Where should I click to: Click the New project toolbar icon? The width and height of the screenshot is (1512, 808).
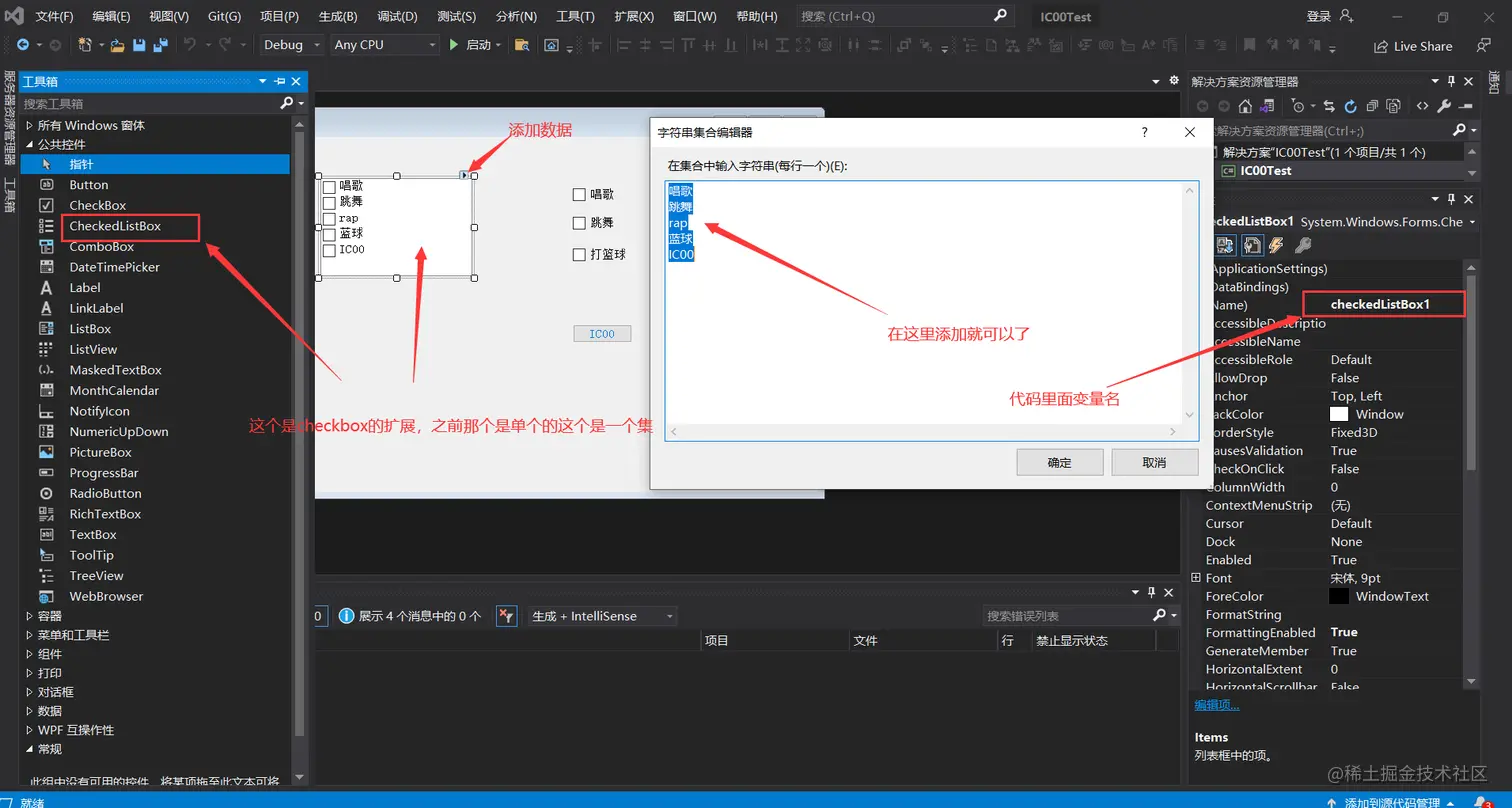pyautogui.click(x=85, y=45)
